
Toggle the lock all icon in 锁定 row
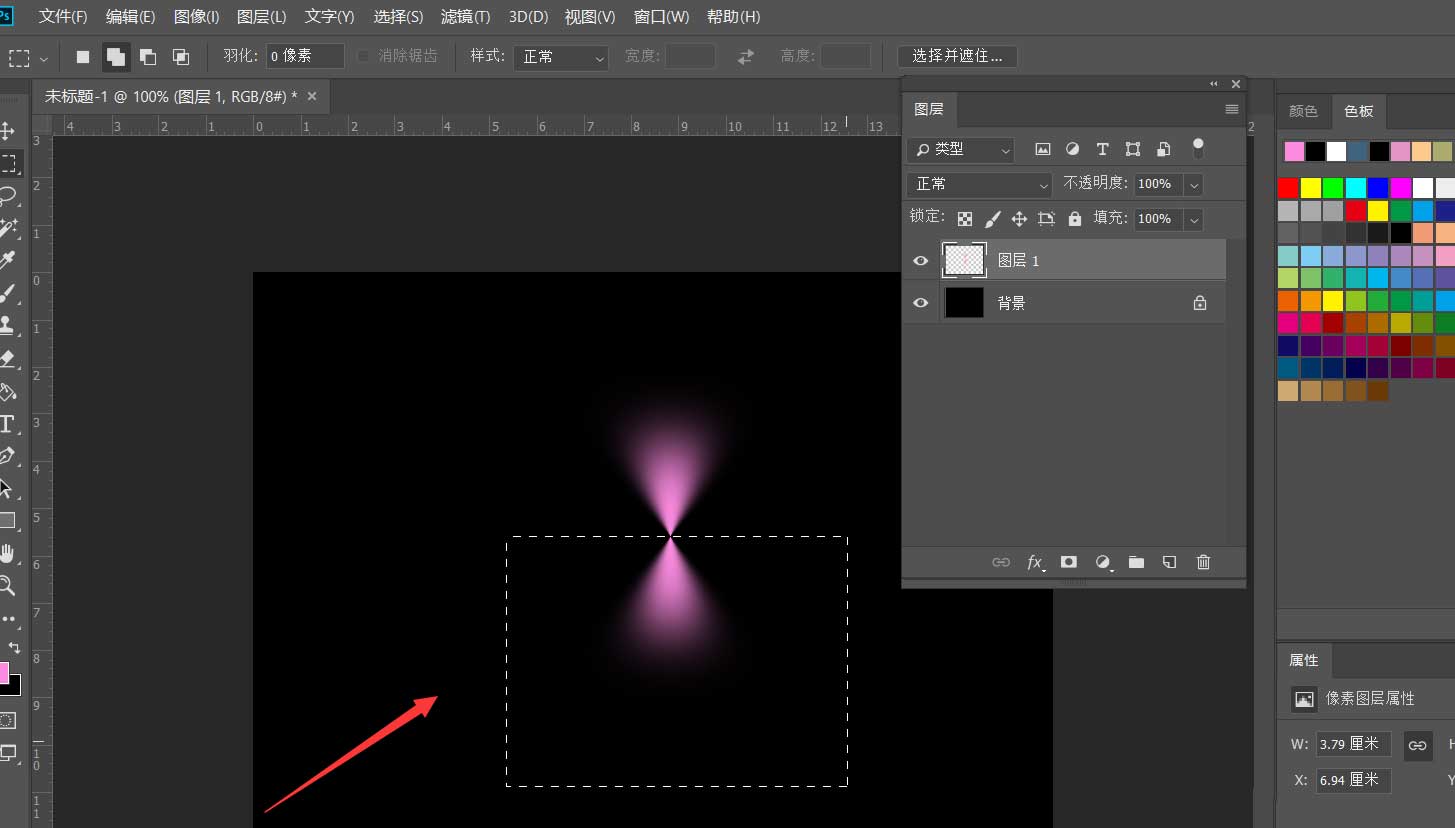[x=1075, y=218]
